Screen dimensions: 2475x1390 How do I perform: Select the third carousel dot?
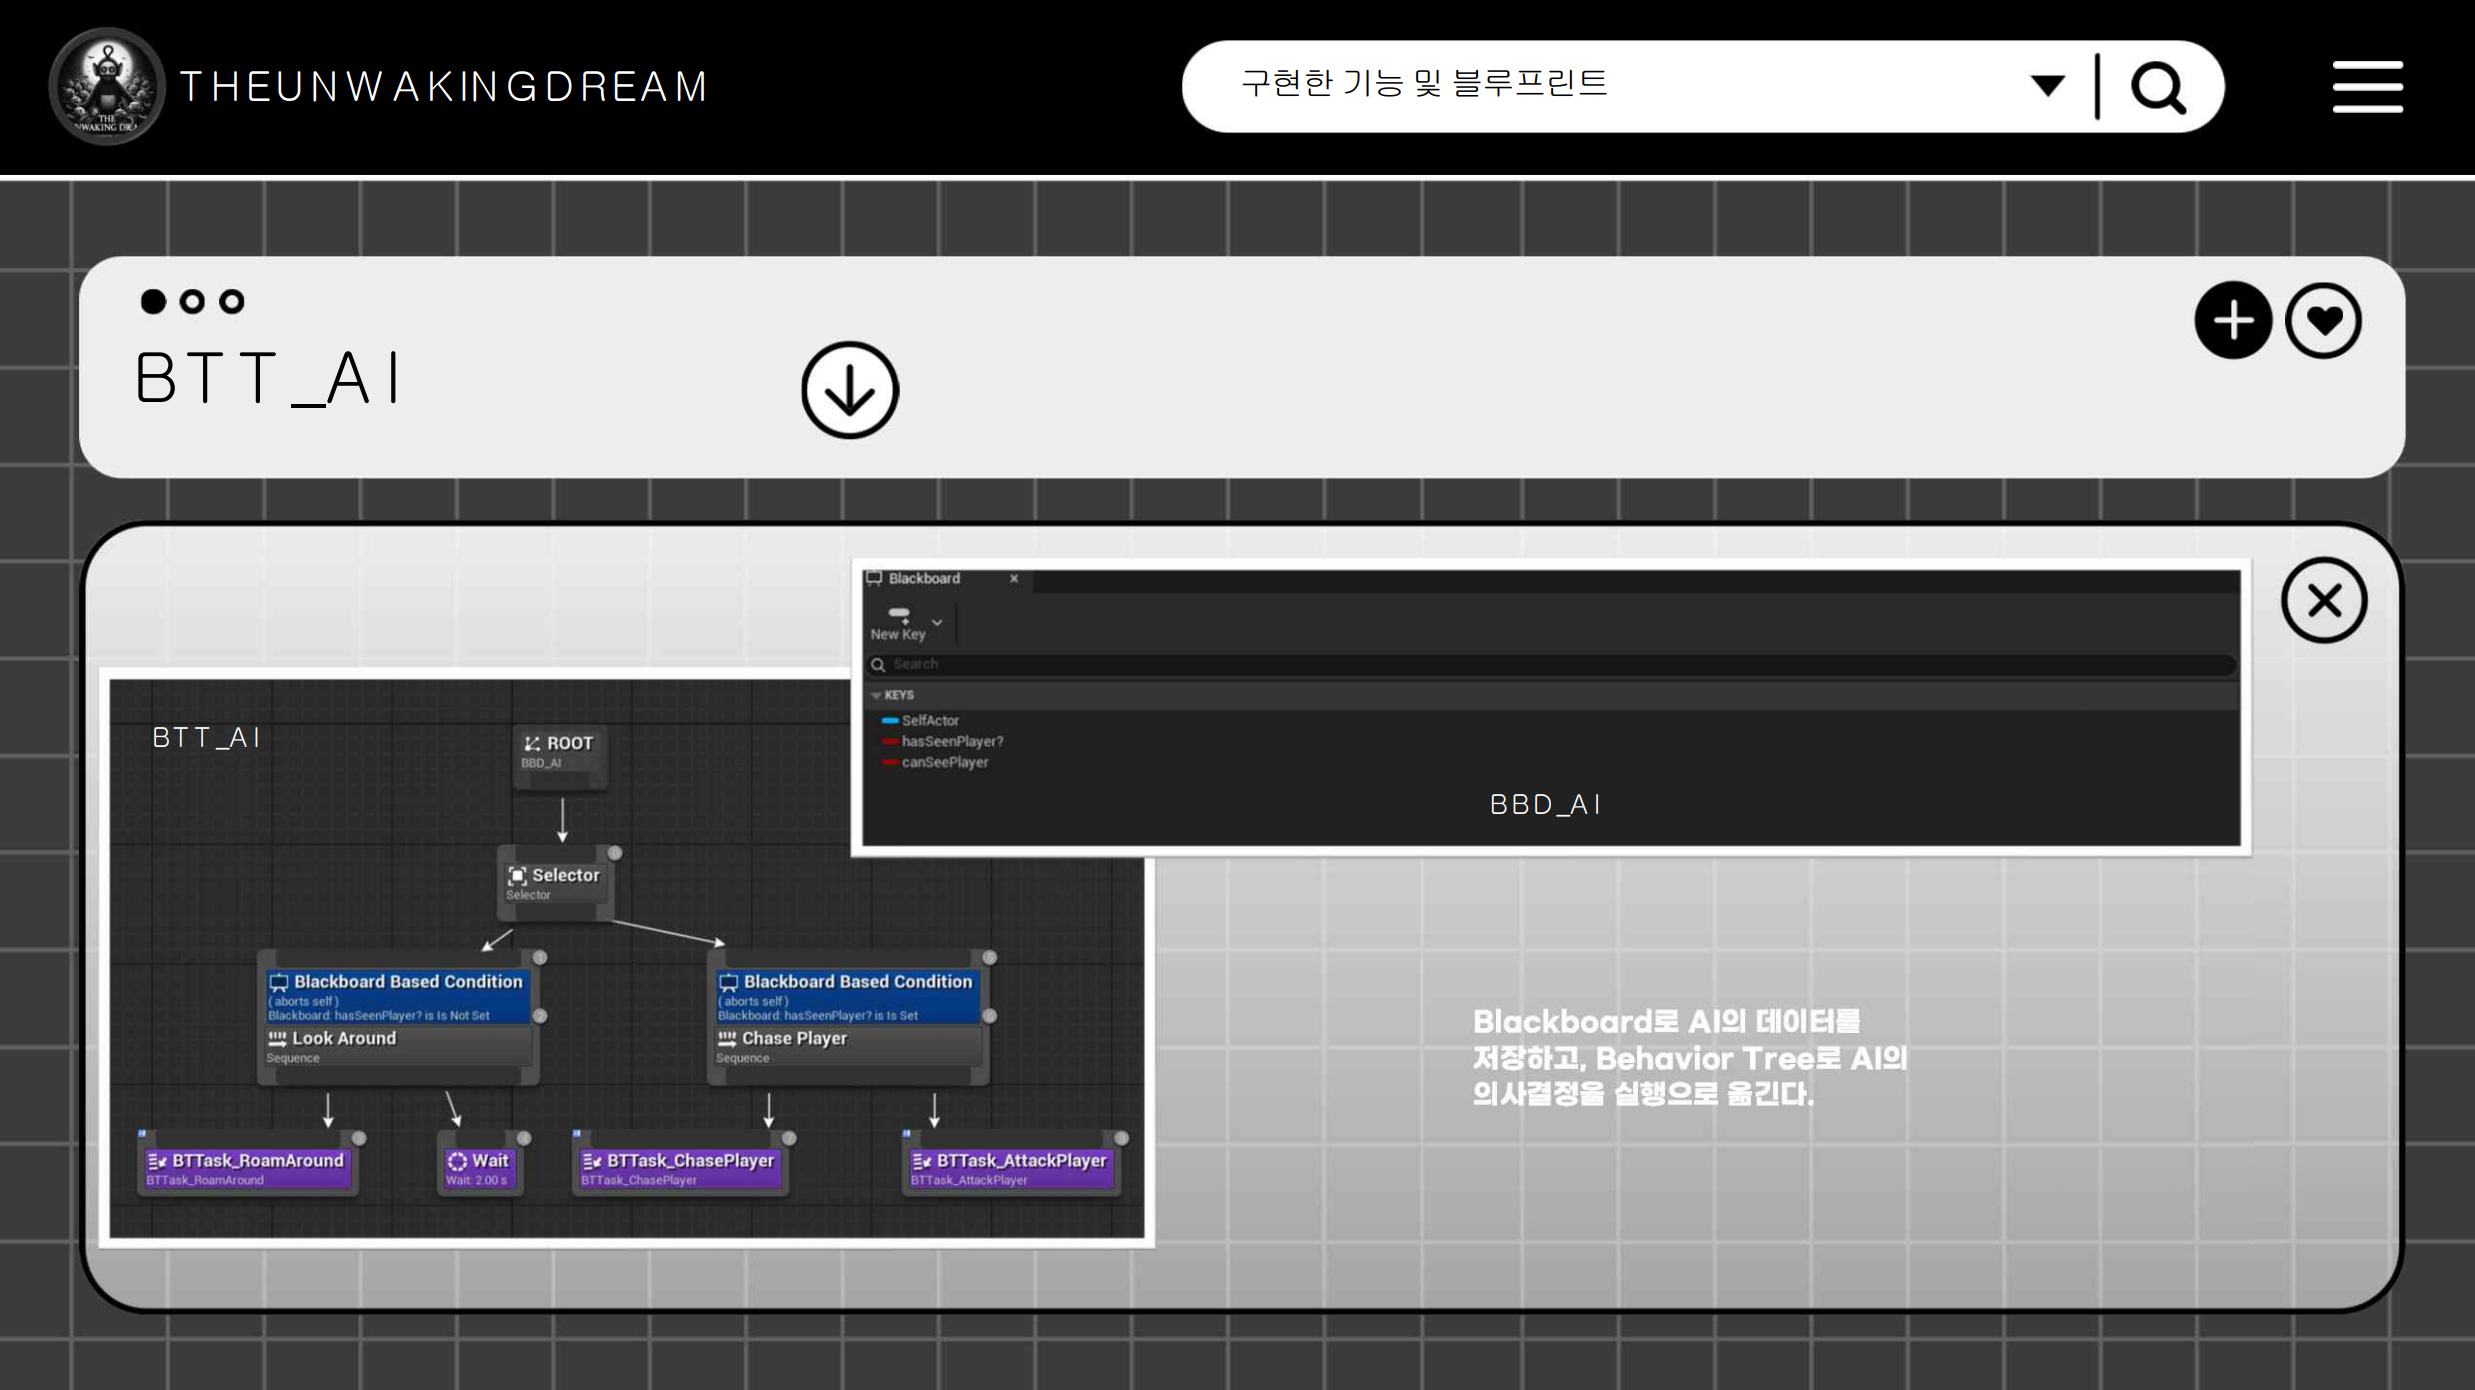(232, 302)
